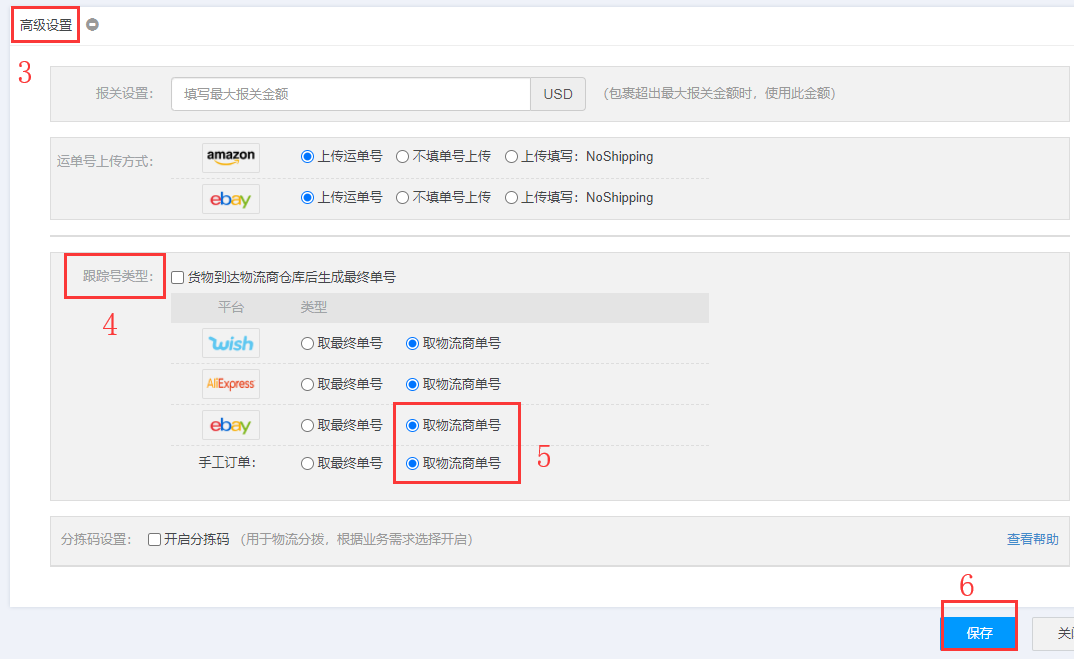This screenshot has width=1074, height=659.
Task: Select 不填单号上传 for Amazon
Action: tap(403, 157)
